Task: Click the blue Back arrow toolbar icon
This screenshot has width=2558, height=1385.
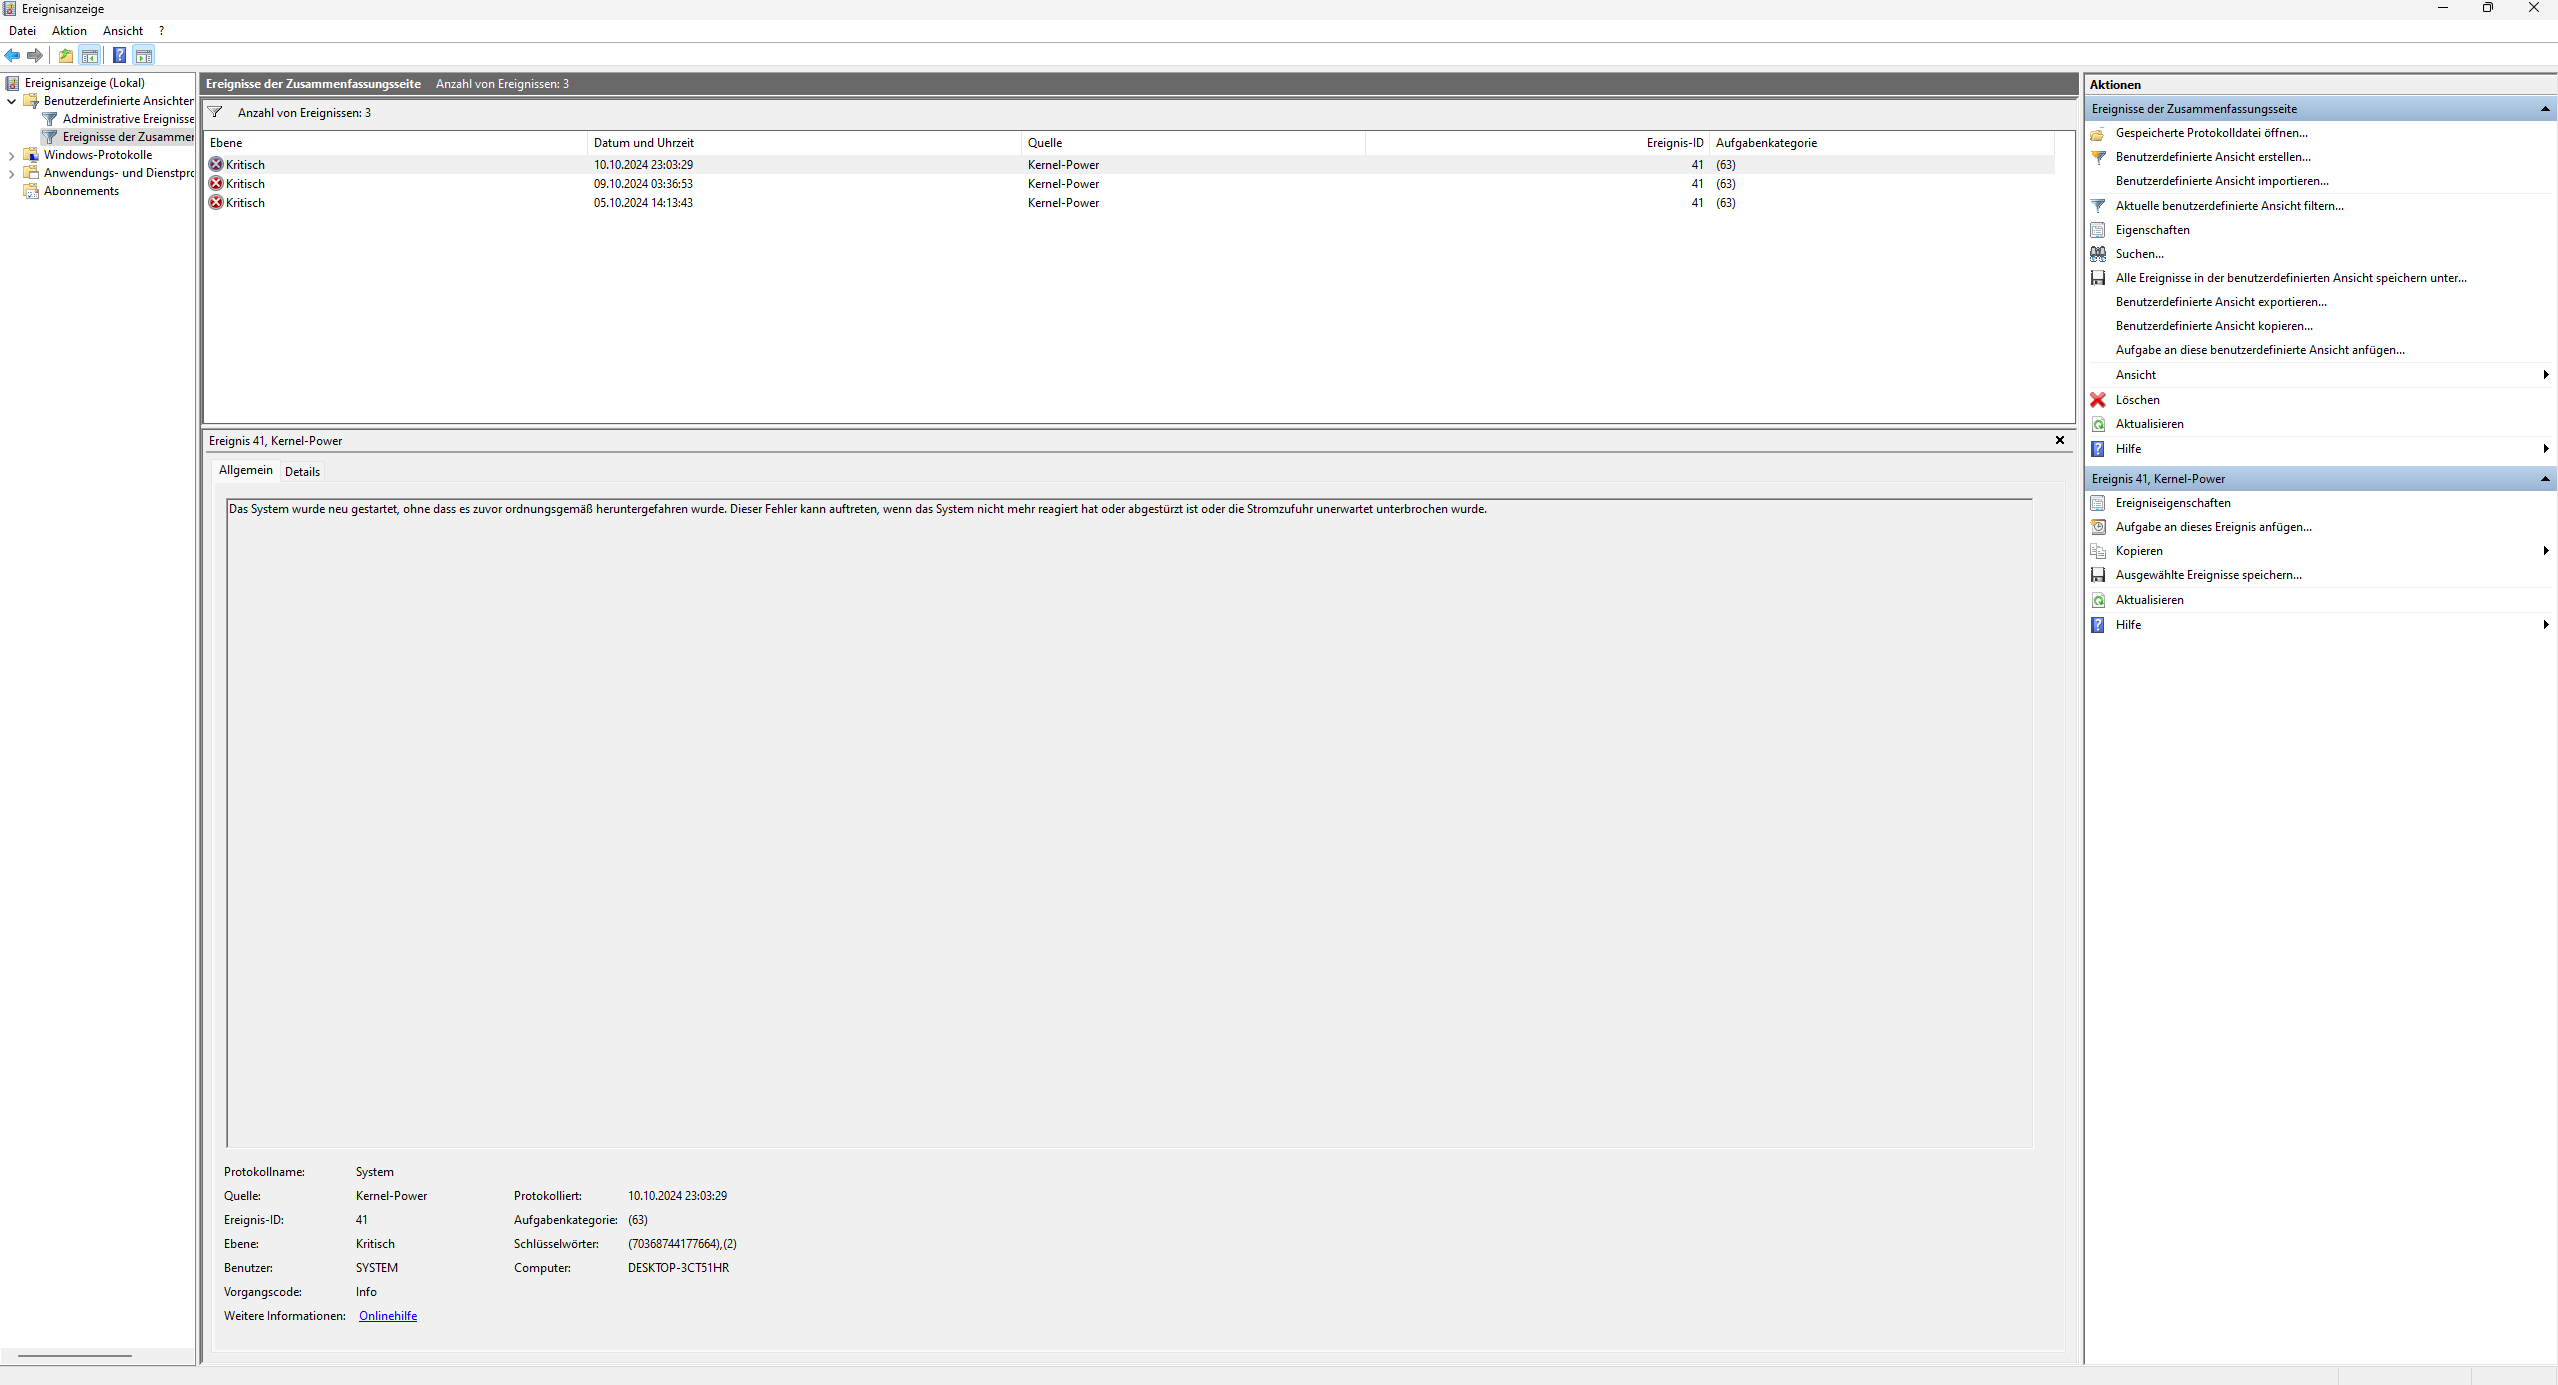Action: [12, 56]
